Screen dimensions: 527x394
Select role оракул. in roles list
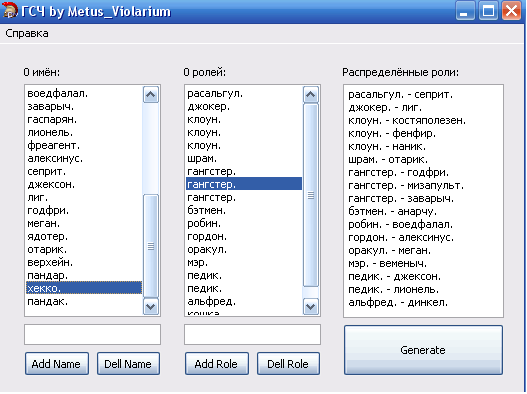244,249
